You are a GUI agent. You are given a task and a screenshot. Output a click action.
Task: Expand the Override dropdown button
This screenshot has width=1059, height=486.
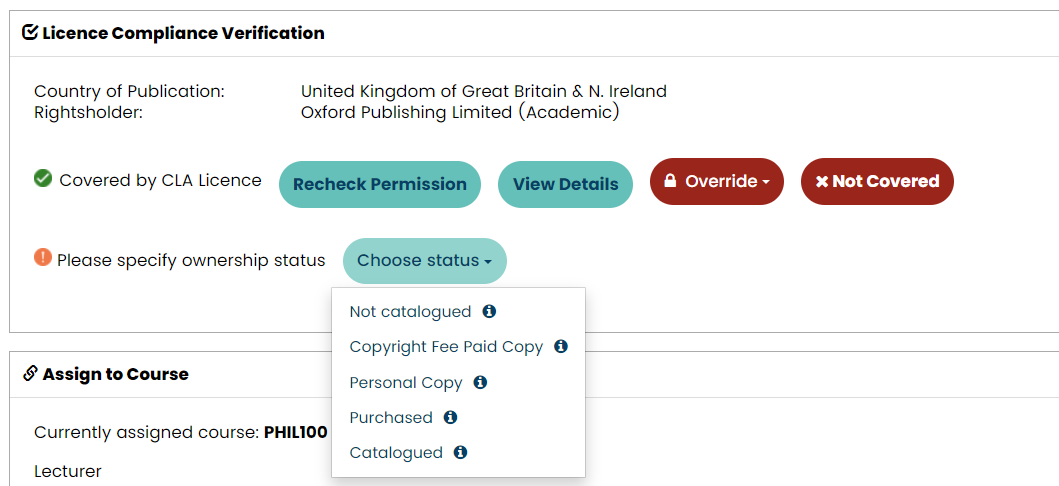coord(717,182)
